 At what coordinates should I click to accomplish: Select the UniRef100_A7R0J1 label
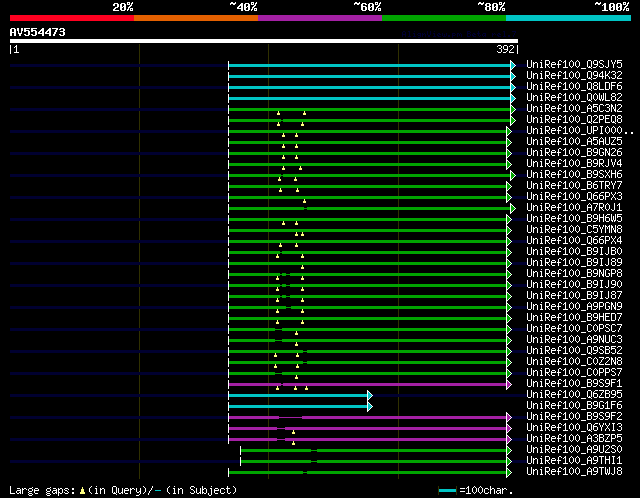click(x=574, y=207)
